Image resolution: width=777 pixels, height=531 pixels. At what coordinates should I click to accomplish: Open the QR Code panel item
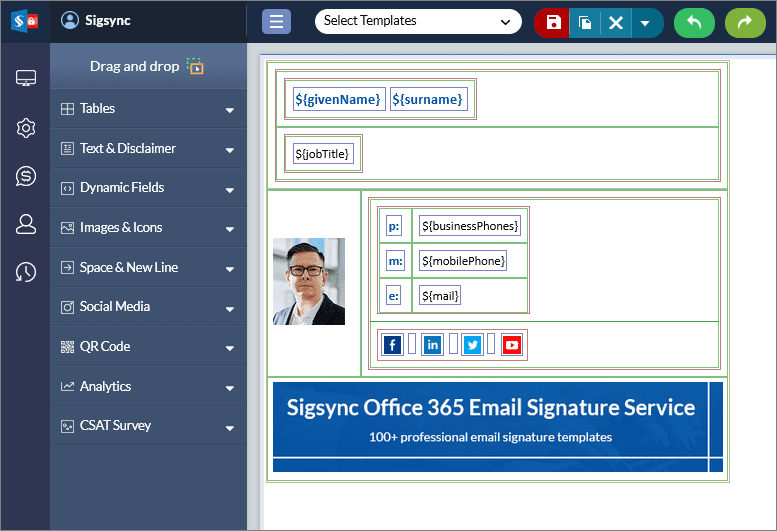(x=148, y=347)
